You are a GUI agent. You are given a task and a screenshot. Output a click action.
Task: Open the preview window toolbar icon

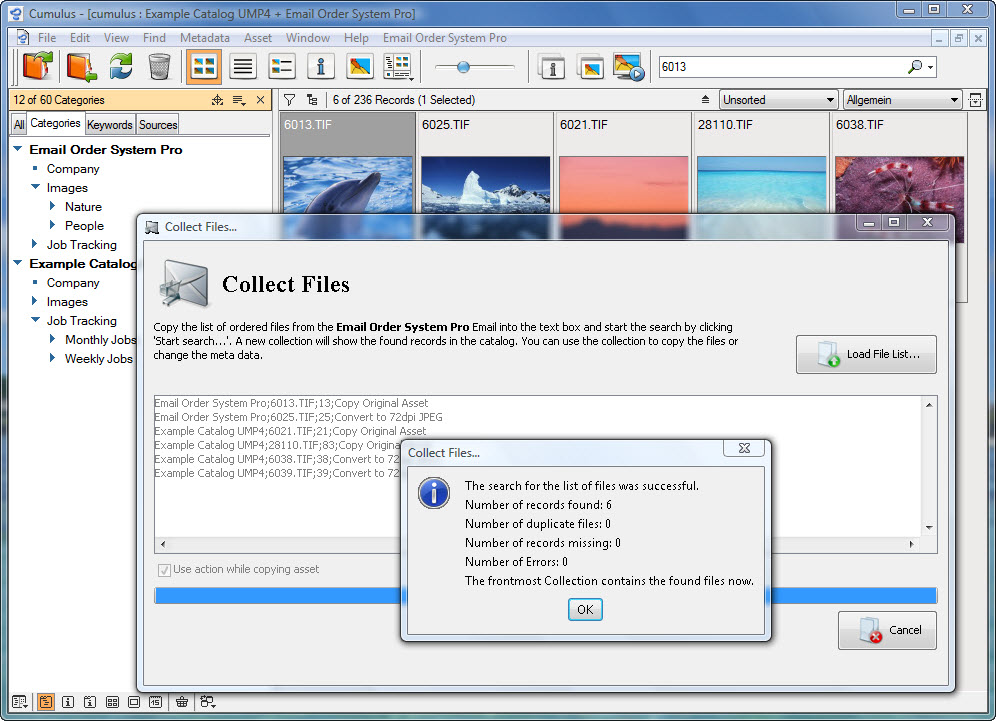point(591,67)
